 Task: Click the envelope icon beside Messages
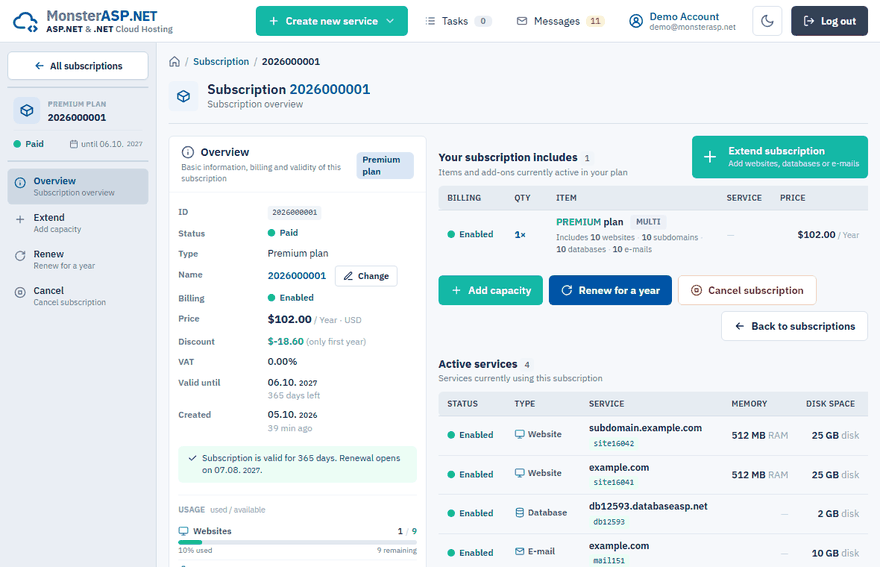(522, 21)
